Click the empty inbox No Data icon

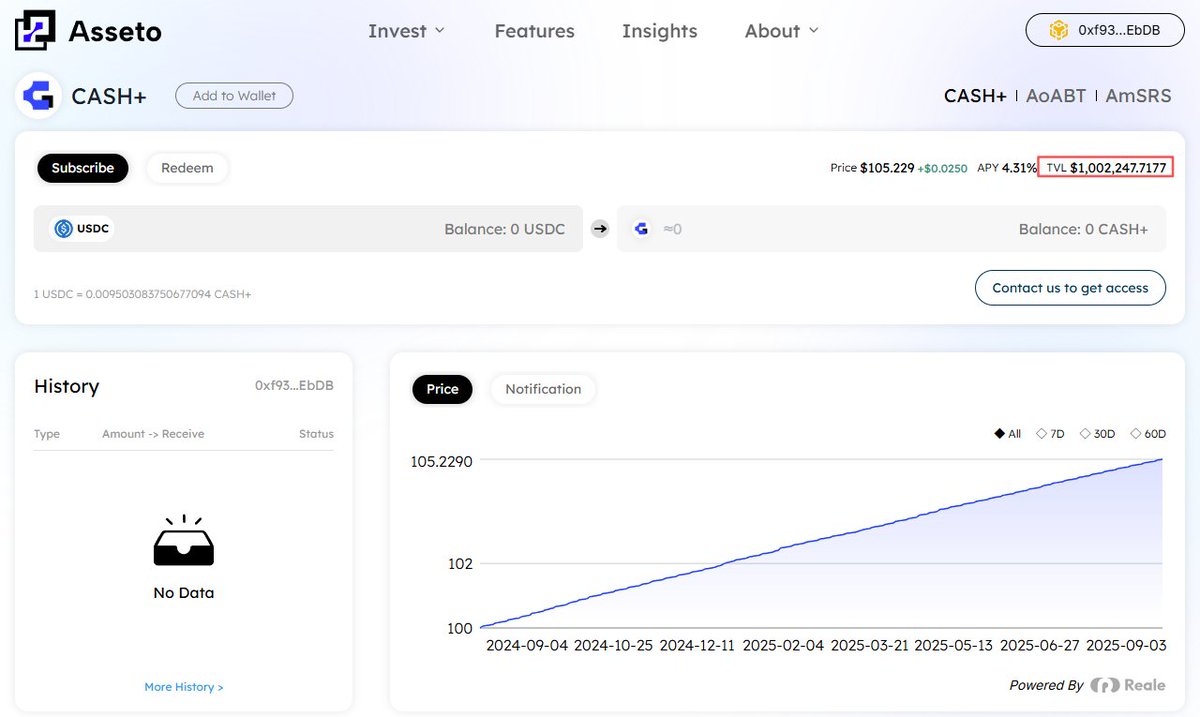[x=183, y=542]
